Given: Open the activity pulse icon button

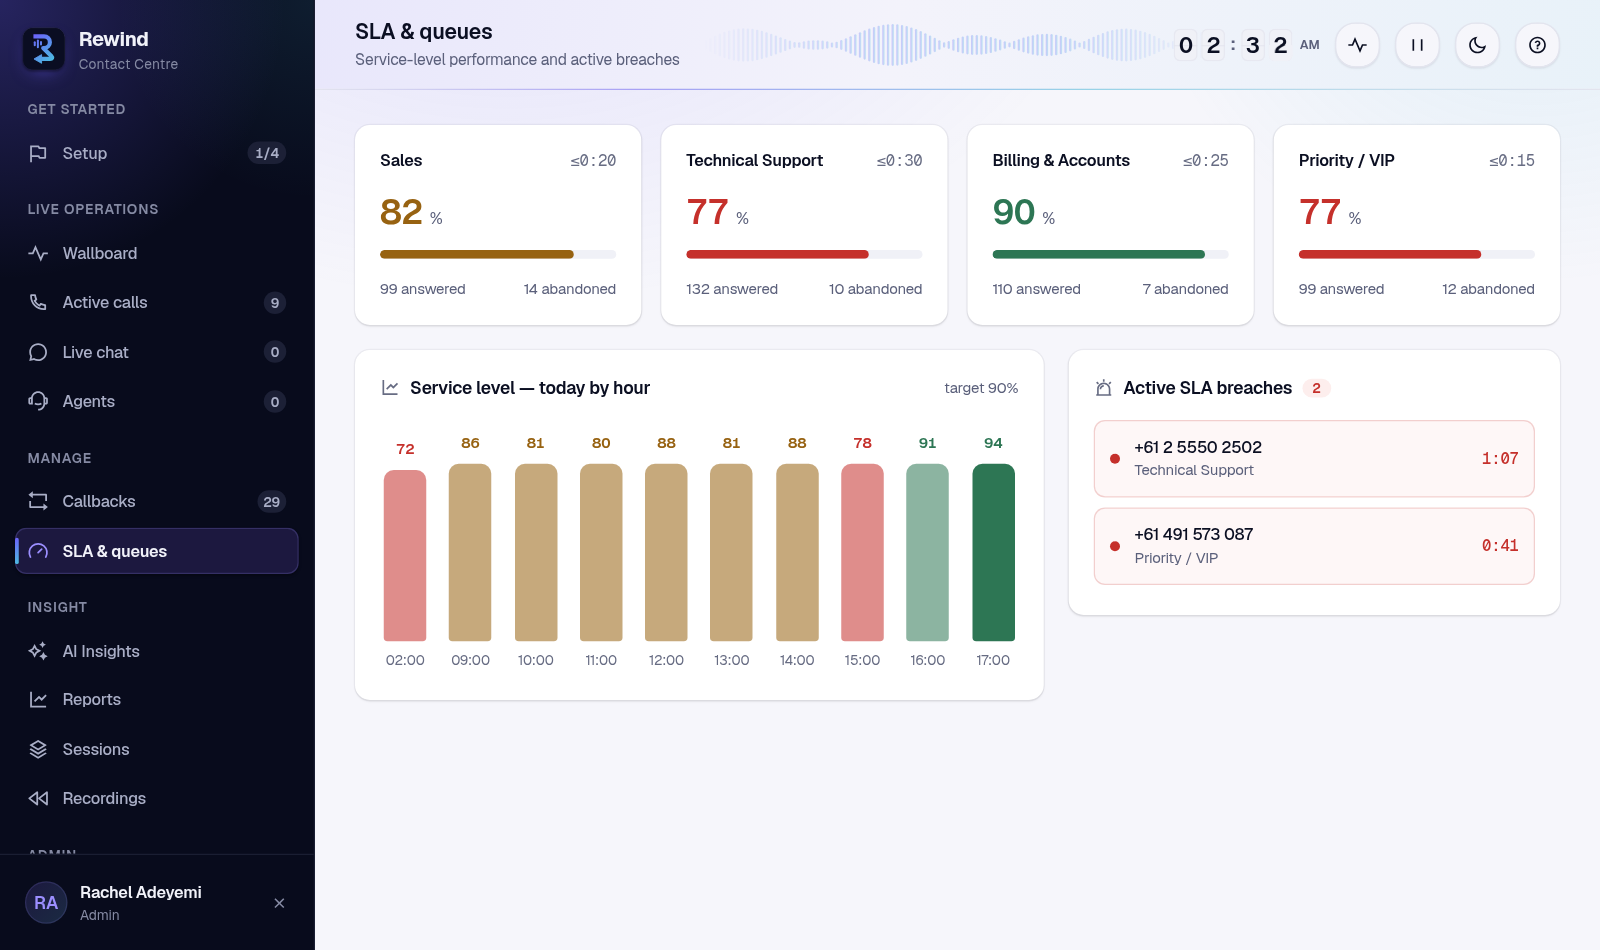Looking at the screenshot, I should [x=1357, y=45].
